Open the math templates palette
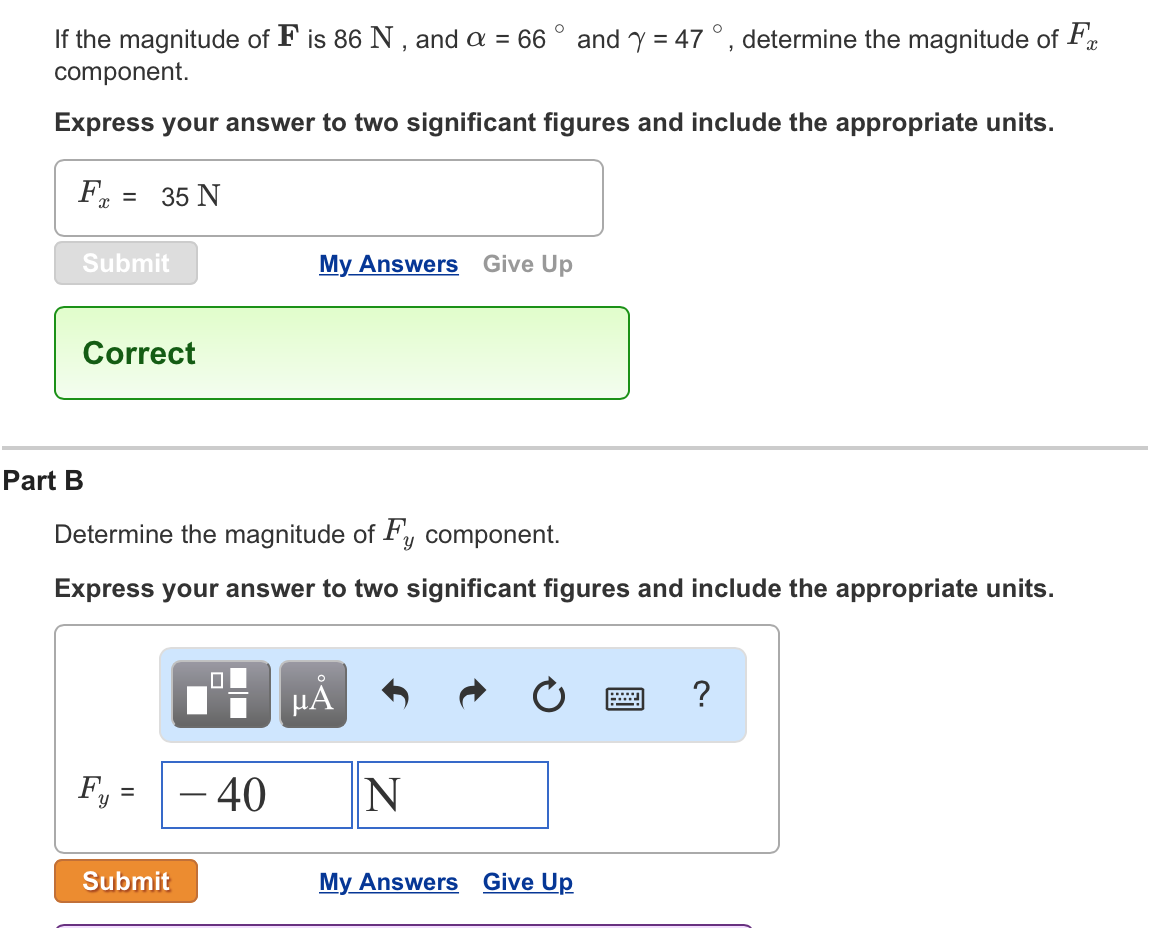 pos(220,693)
